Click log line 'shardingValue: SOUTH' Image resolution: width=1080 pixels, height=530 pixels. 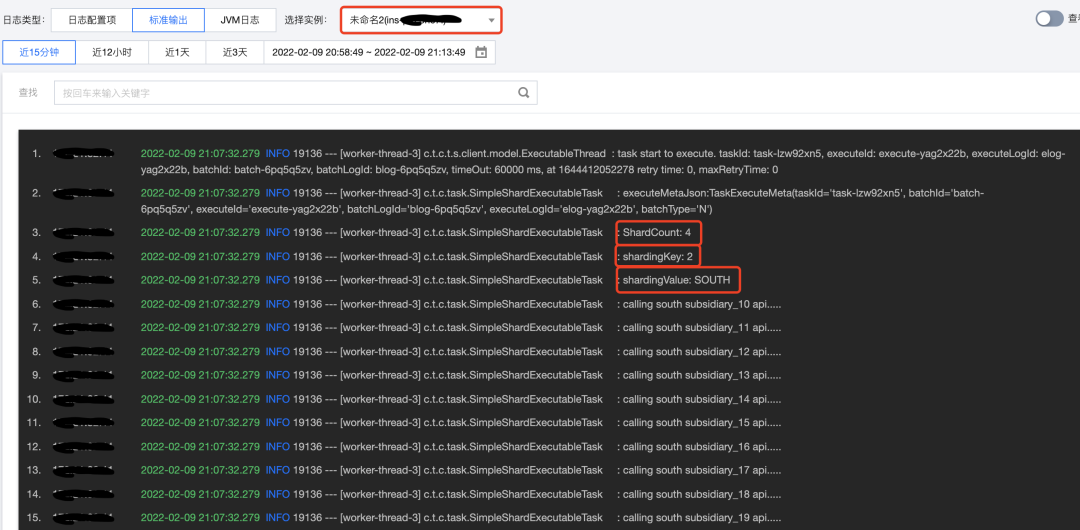[676, 280]
